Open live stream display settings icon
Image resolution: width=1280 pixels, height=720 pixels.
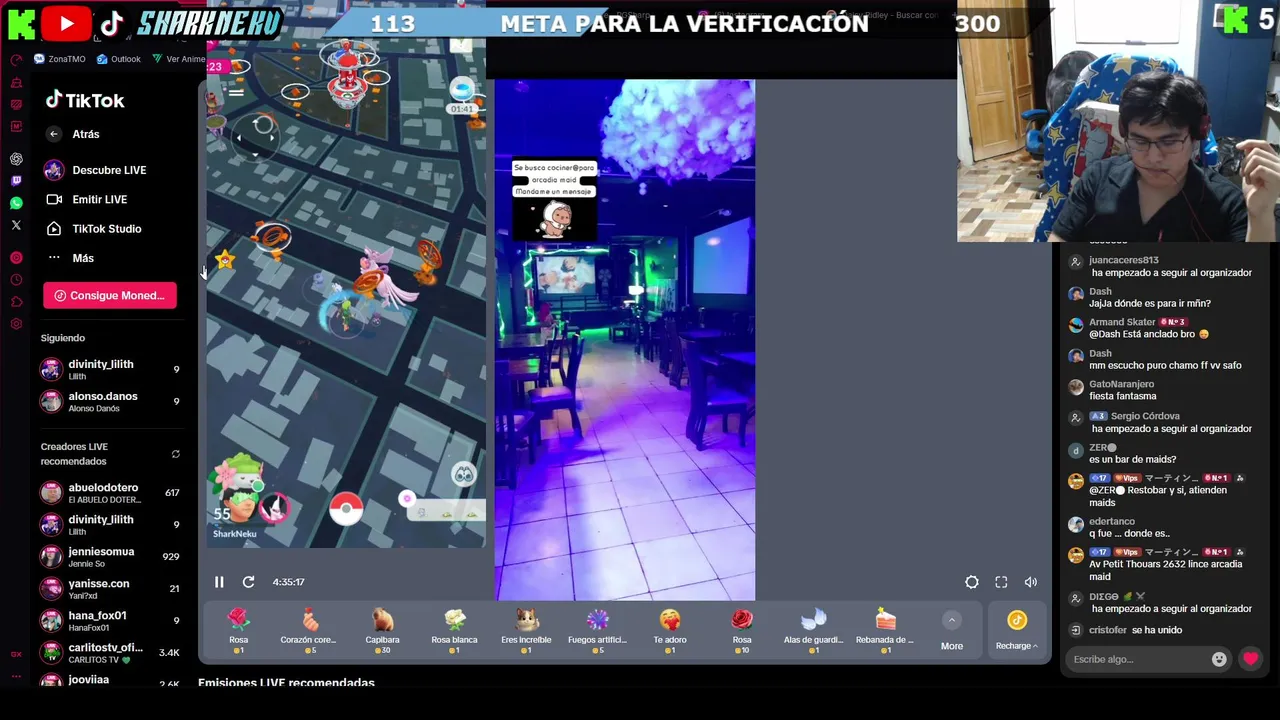tap(972, 582)
